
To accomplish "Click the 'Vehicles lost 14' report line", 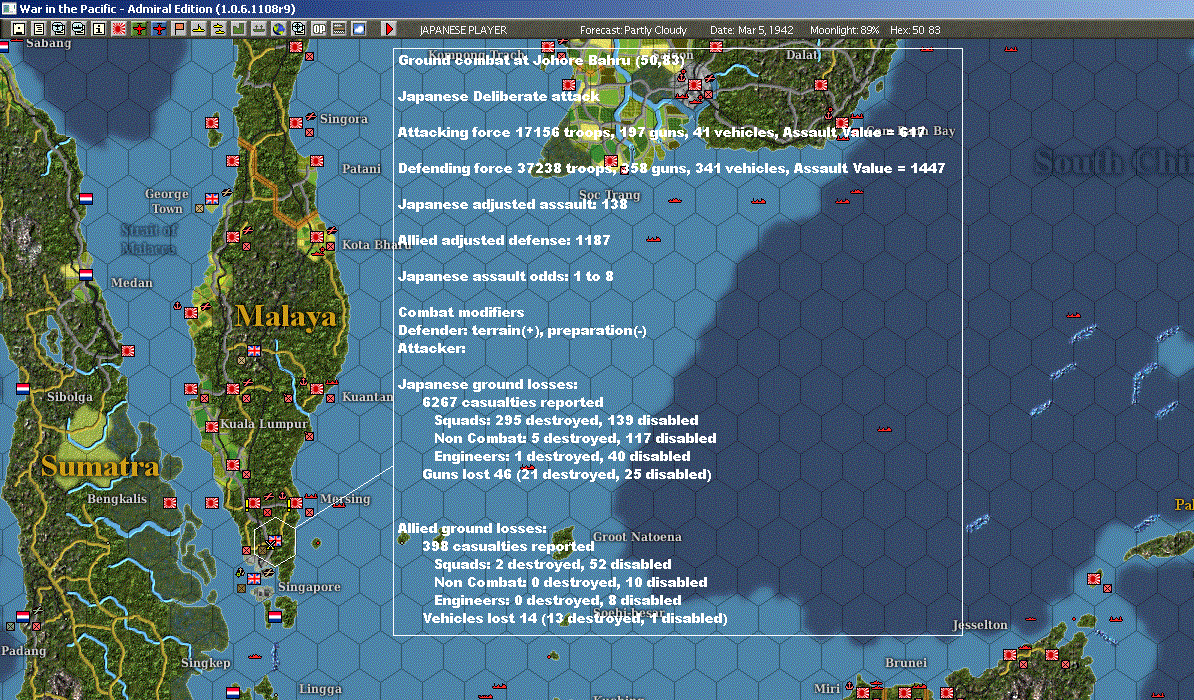I will click(575, 618).
